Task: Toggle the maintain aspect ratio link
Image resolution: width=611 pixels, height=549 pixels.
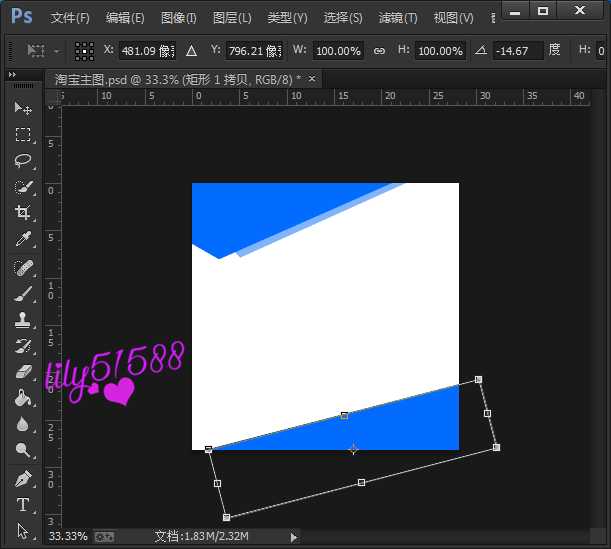Action: coord(378,51)
